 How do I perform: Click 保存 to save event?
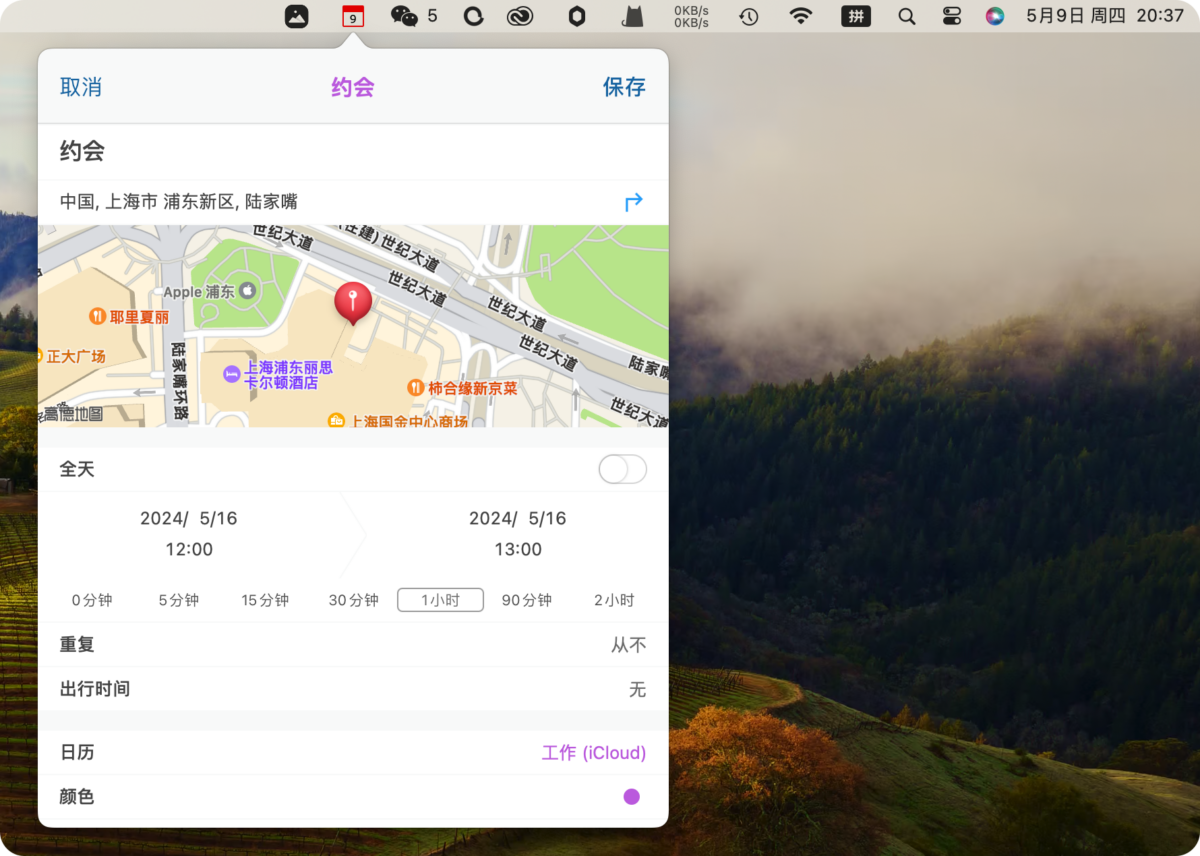[x=624, y=87]
